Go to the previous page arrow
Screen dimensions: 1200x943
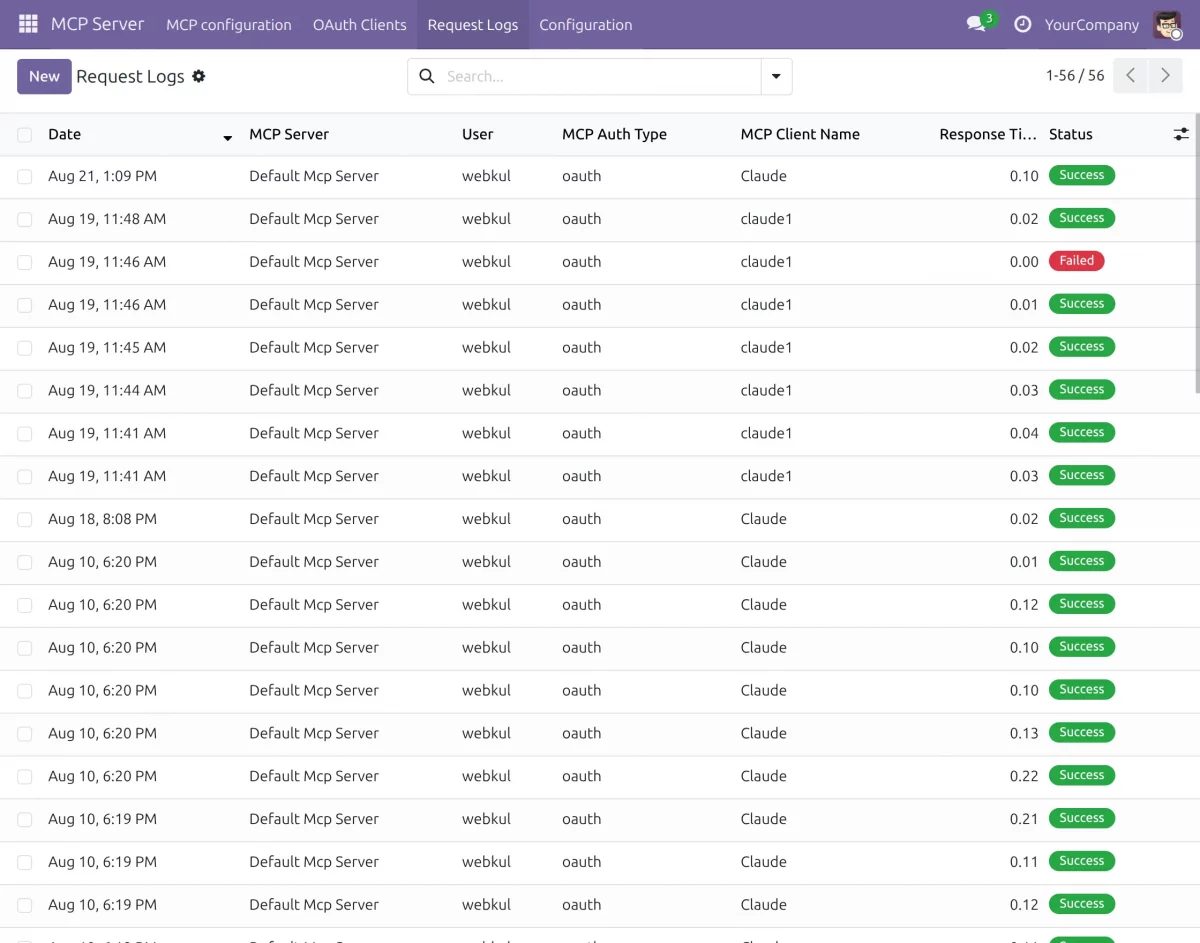point(1130,76)
